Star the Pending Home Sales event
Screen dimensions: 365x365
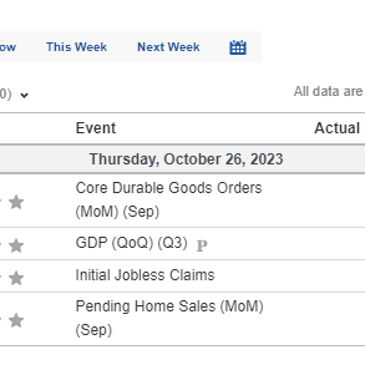16,320
